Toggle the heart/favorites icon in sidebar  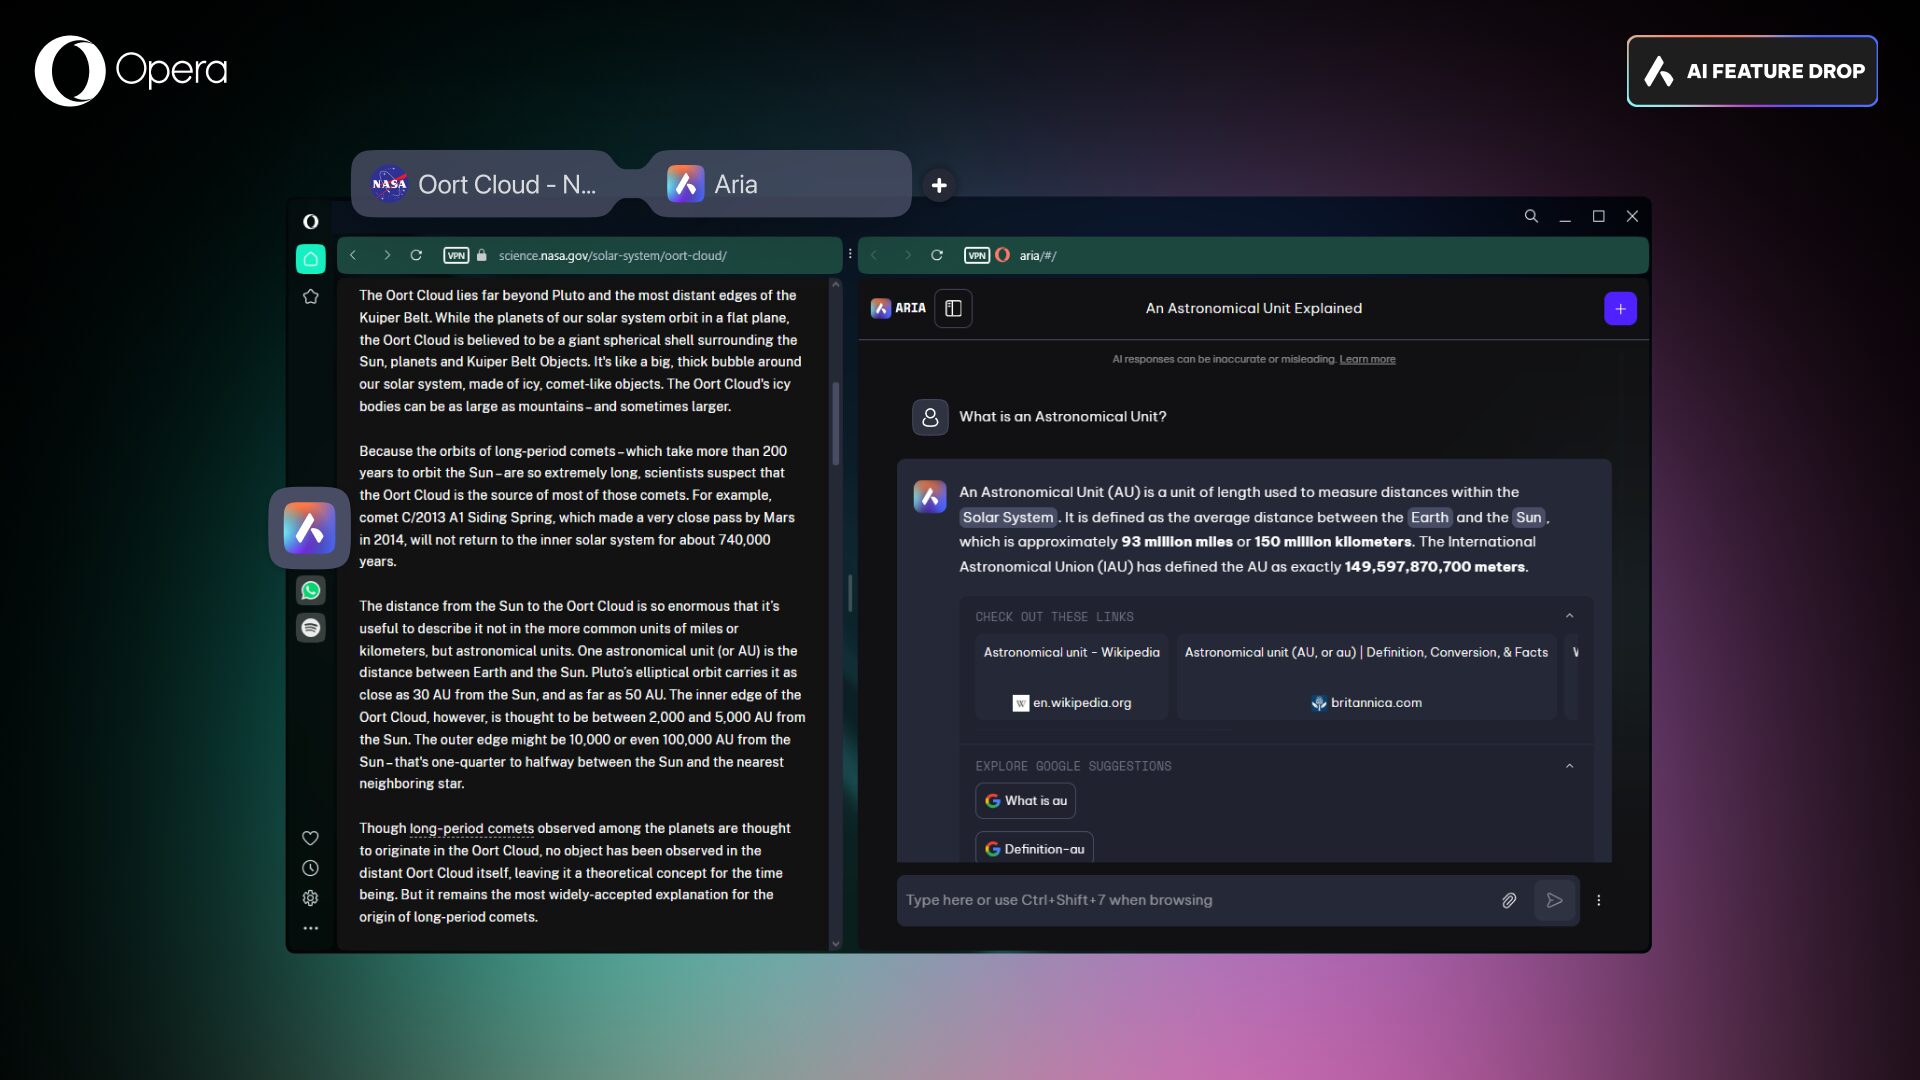point(310,837)
